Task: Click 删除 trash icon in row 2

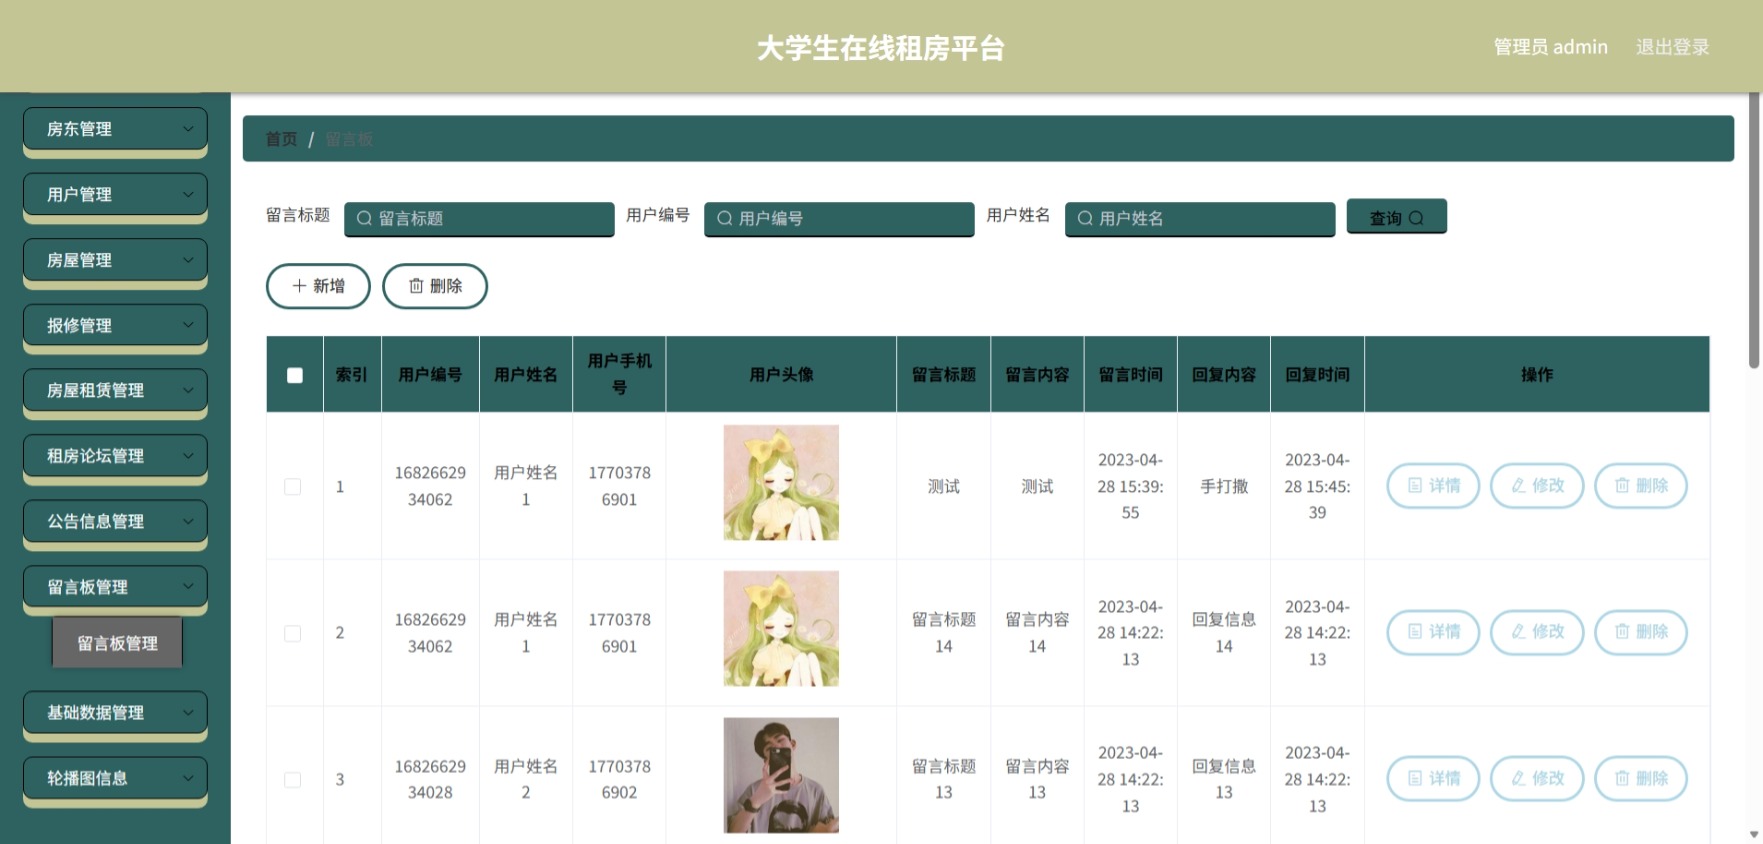Action: pos(1622,631)
